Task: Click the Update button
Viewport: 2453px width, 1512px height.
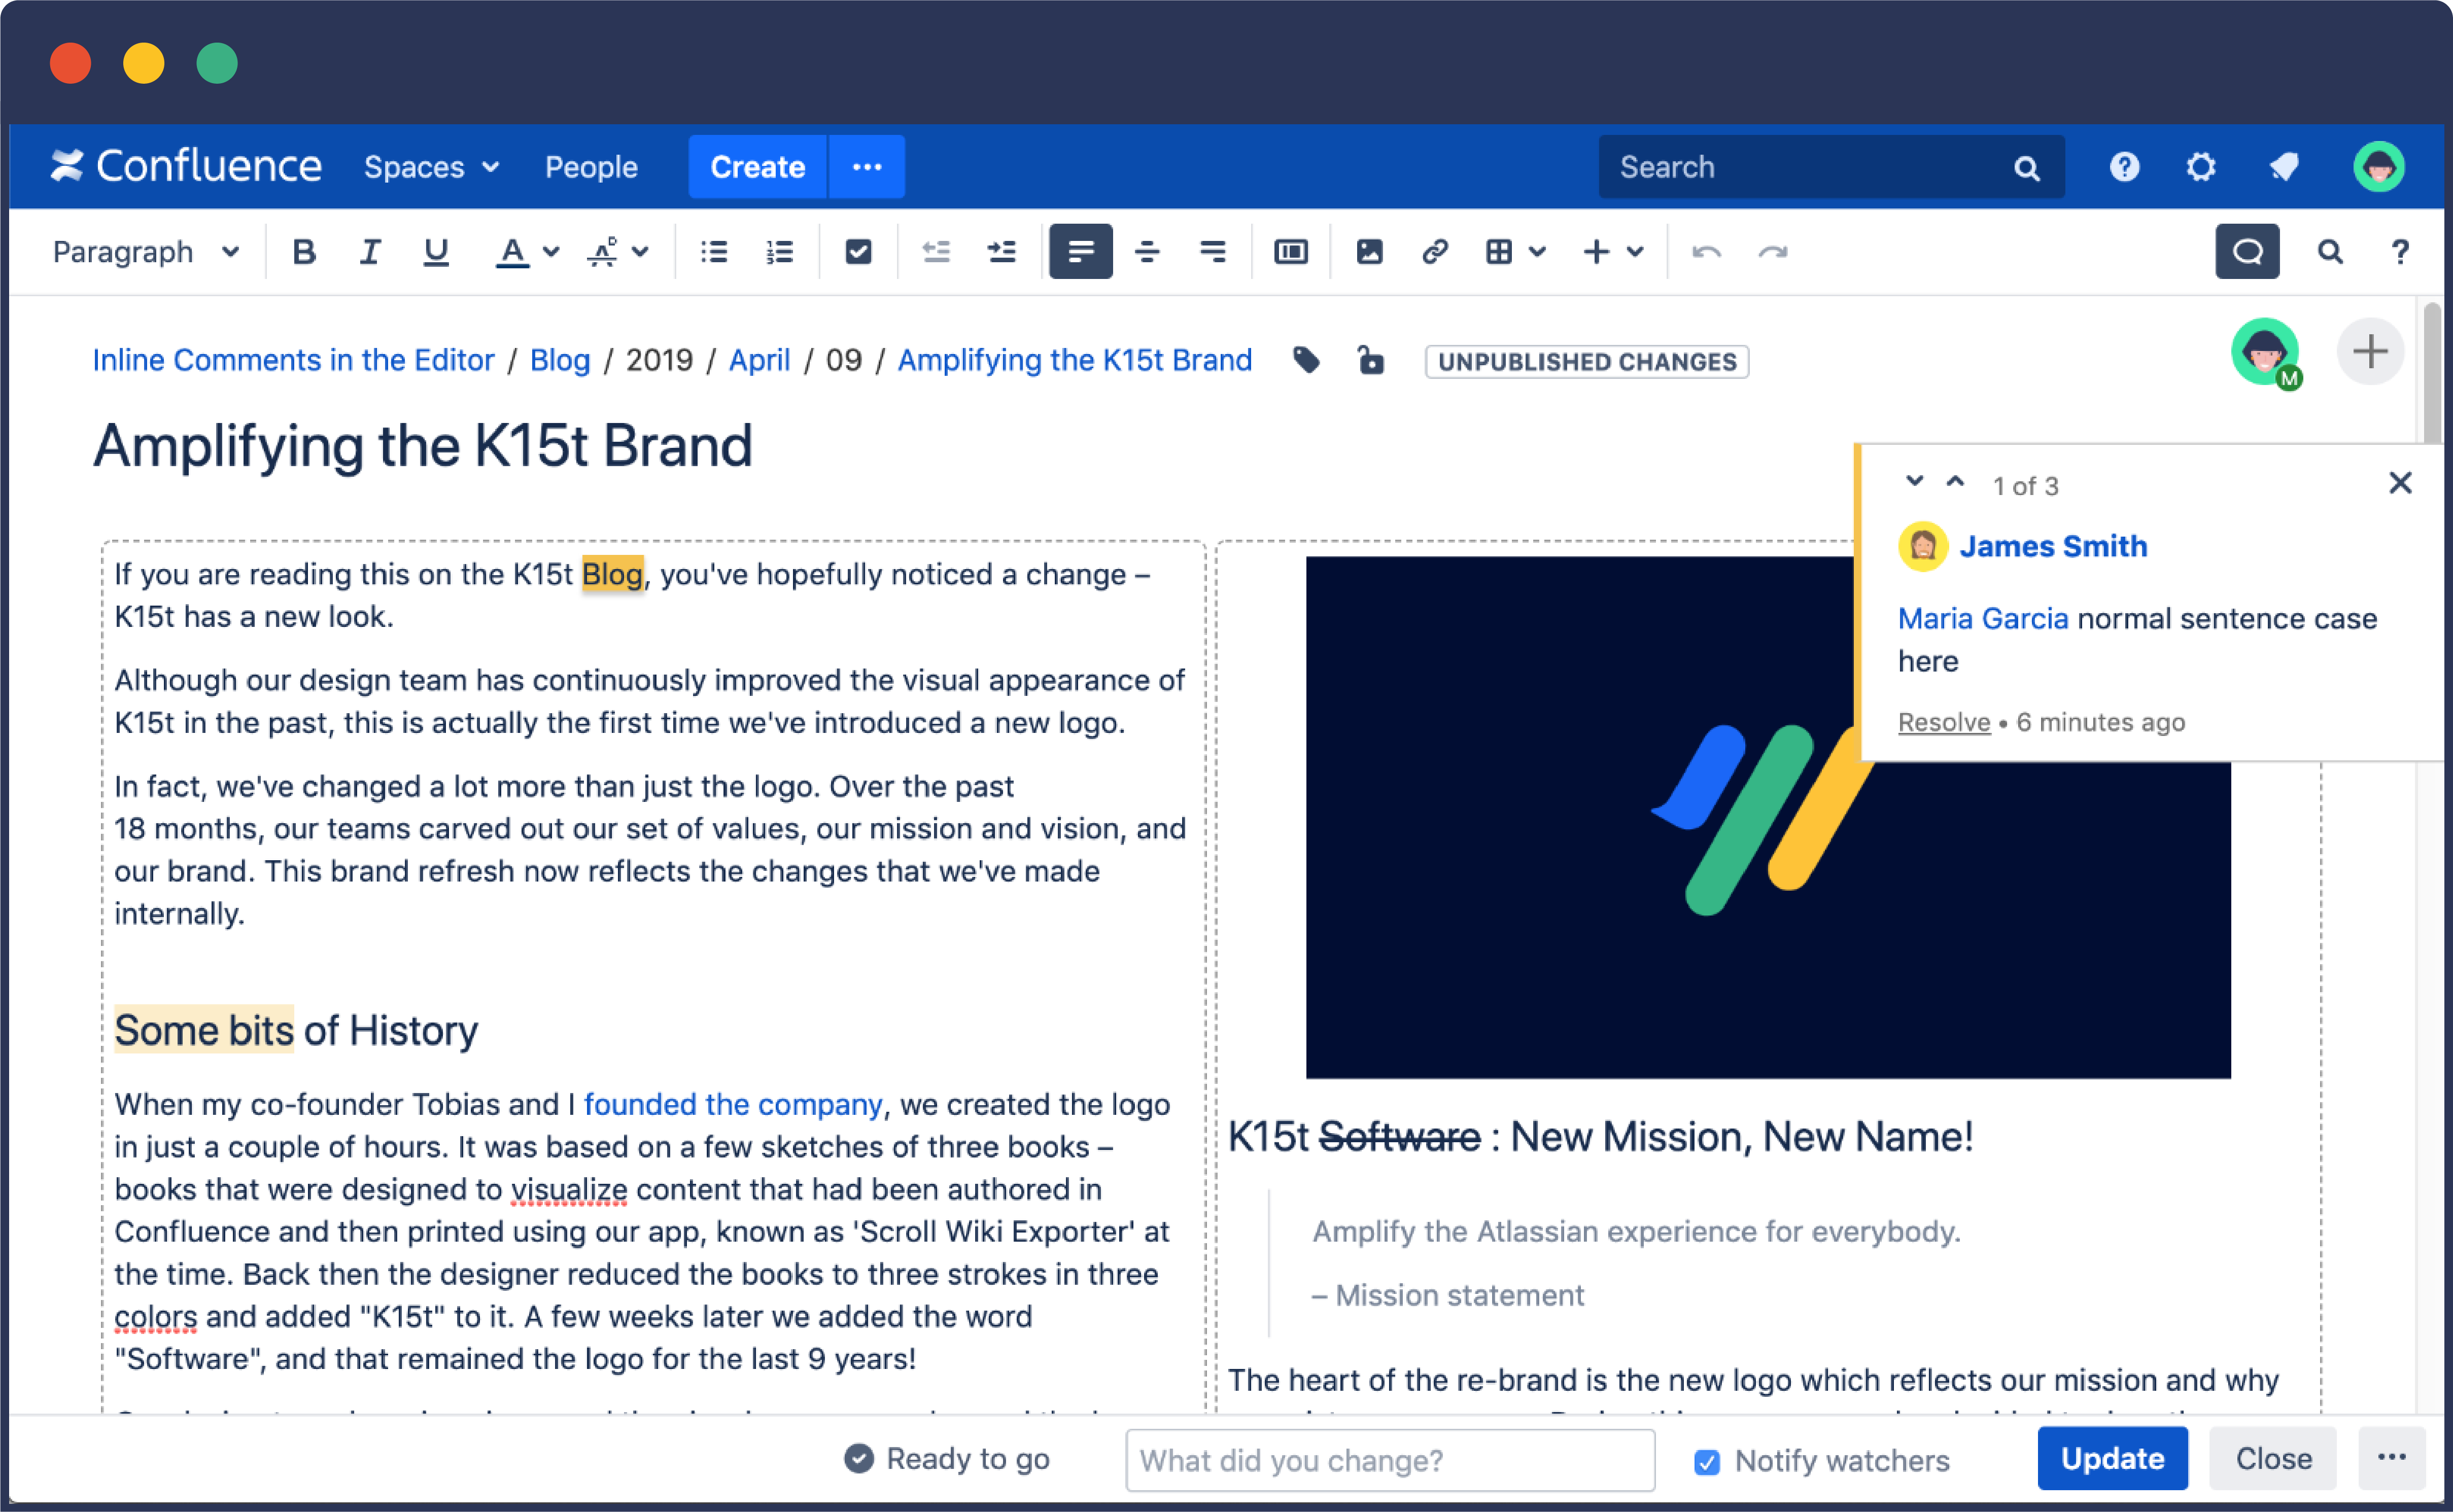Action: click(x=2112, y=1458)
